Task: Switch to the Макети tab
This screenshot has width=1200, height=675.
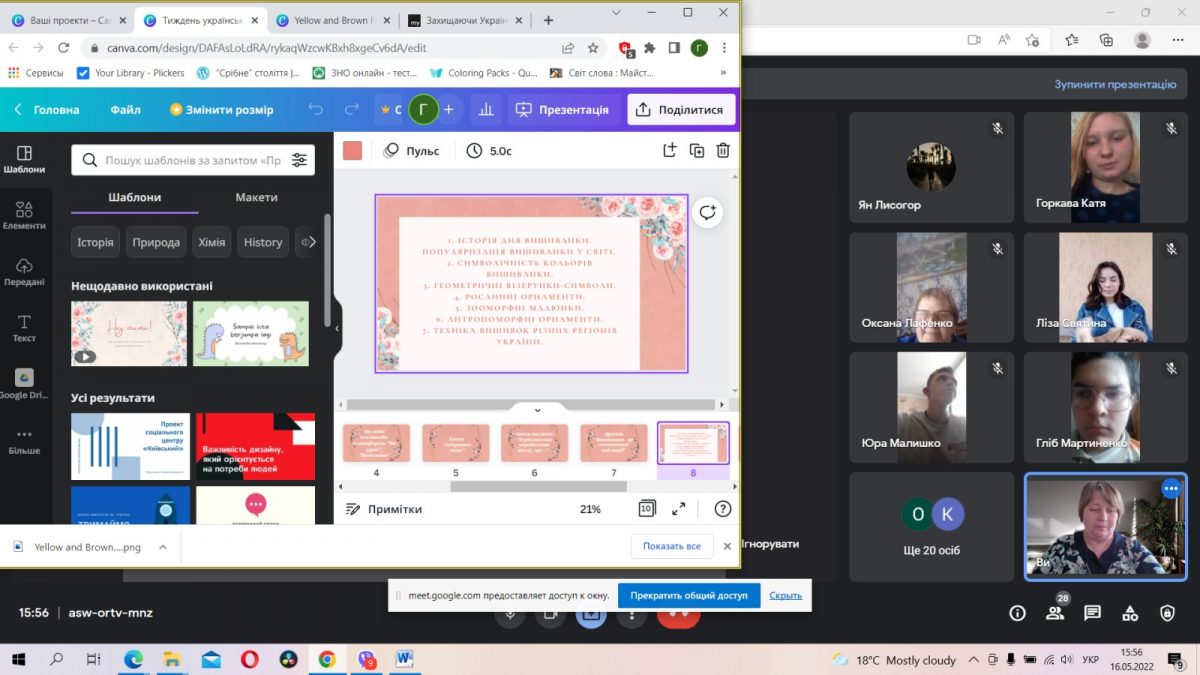Action: pos(256,197)
